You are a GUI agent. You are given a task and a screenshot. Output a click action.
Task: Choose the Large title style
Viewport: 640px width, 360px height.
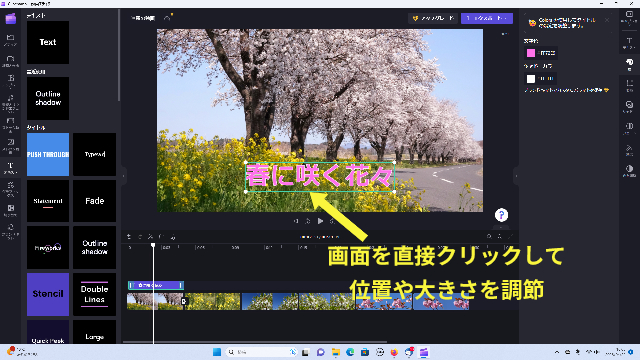(94, 332)
